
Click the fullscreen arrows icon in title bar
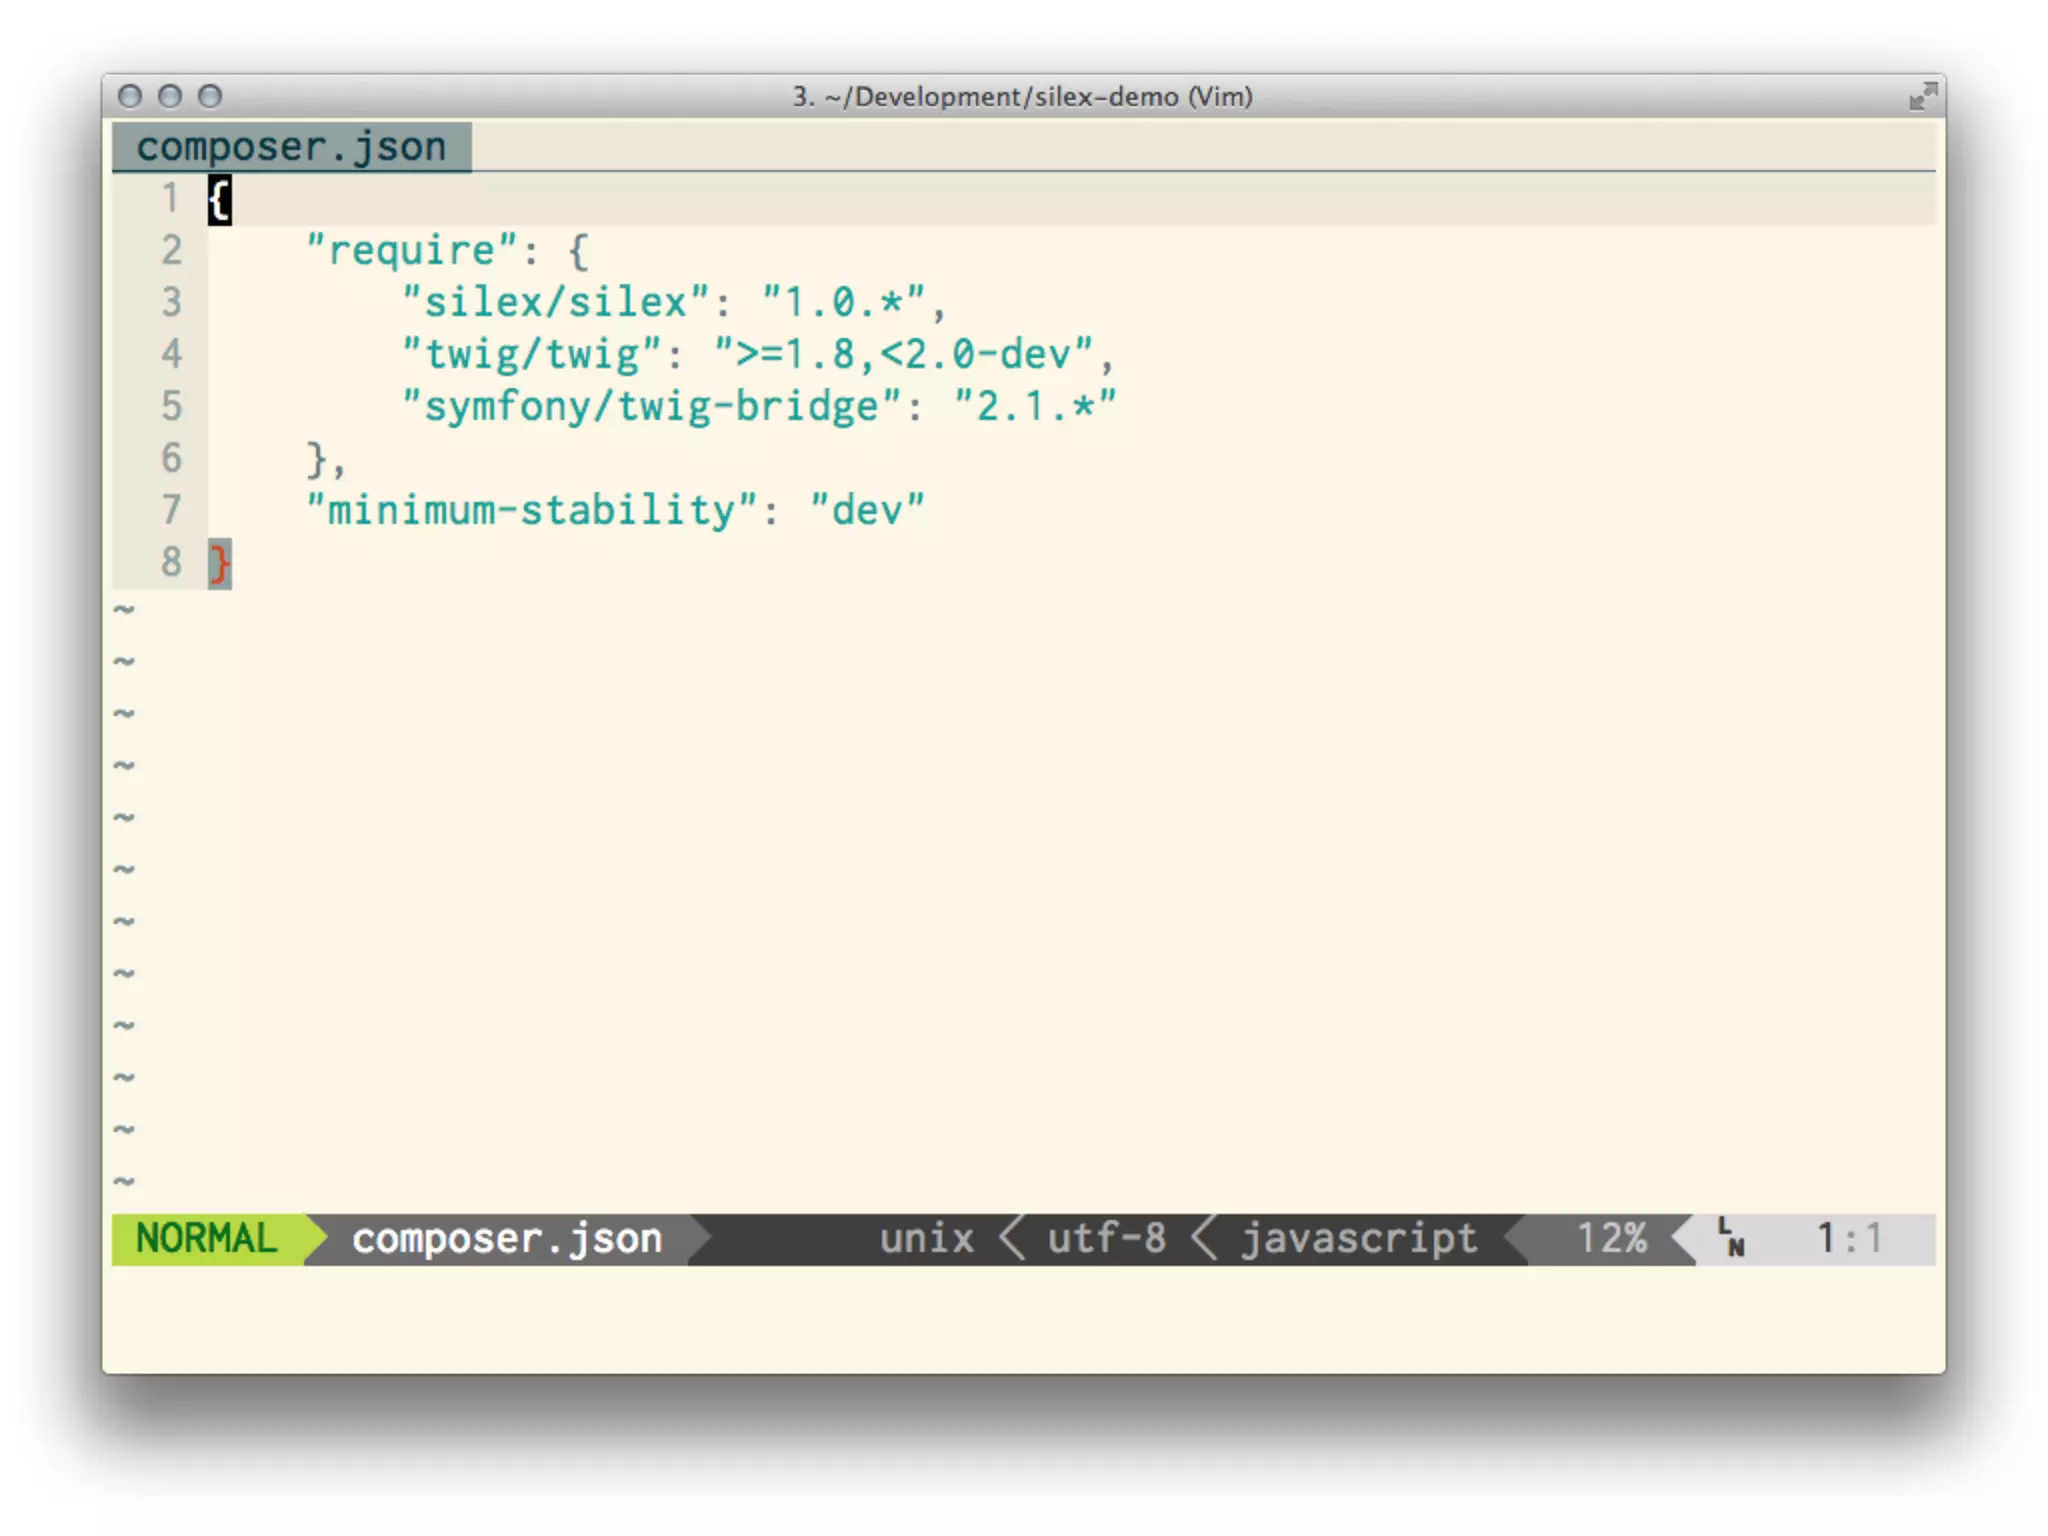pyautogui.click(x=1922, y=97)
